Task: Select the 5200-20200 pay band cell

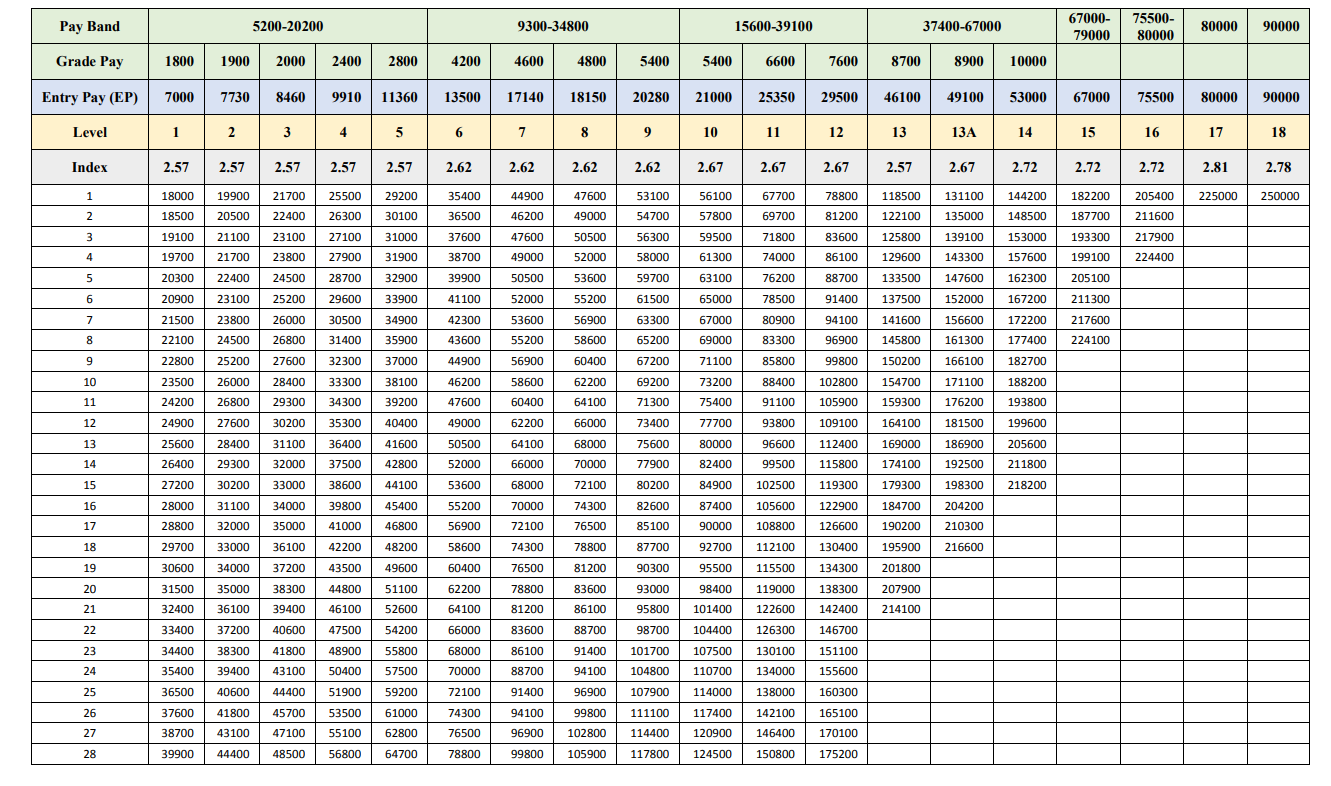Action: point(288,26)
